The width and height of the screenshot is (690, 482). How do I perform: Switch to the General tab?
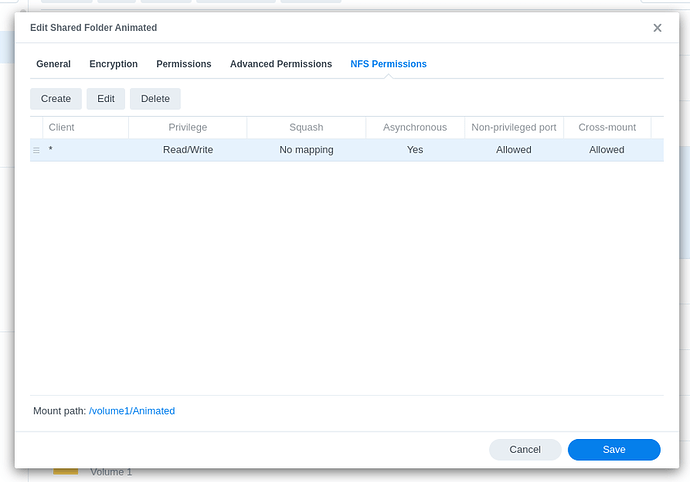tap(53, 64)
